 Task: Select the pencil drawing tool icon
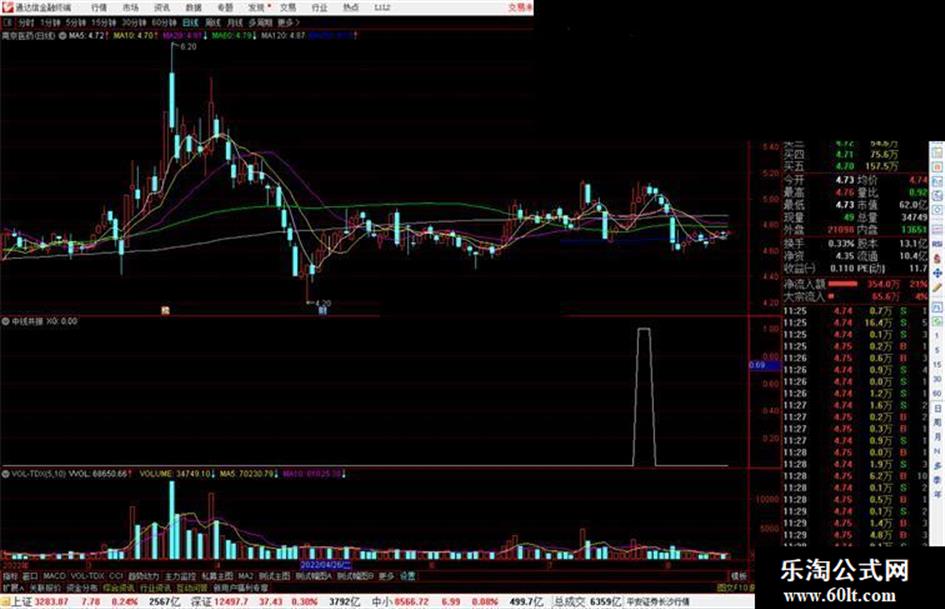tap(937, 289)
